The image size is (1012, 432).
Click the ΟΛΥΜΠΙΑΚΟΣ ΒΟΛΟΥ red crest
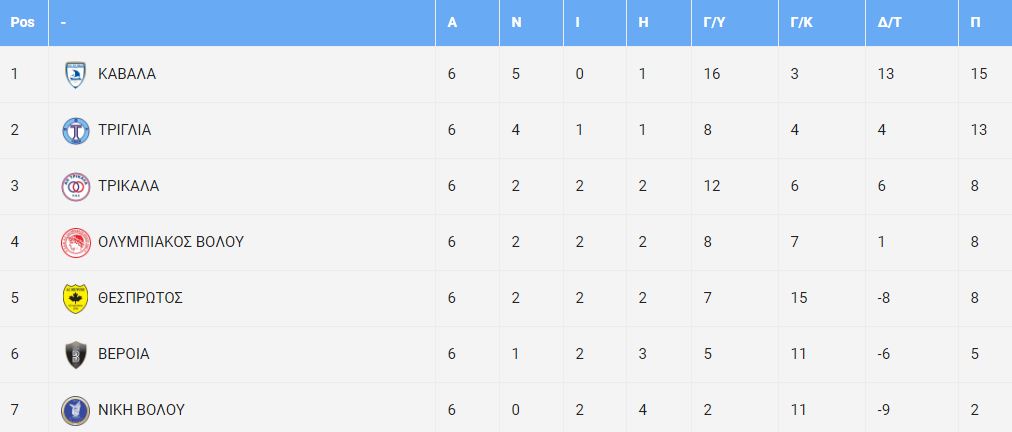pyautogui.click(x=76, y=243)
